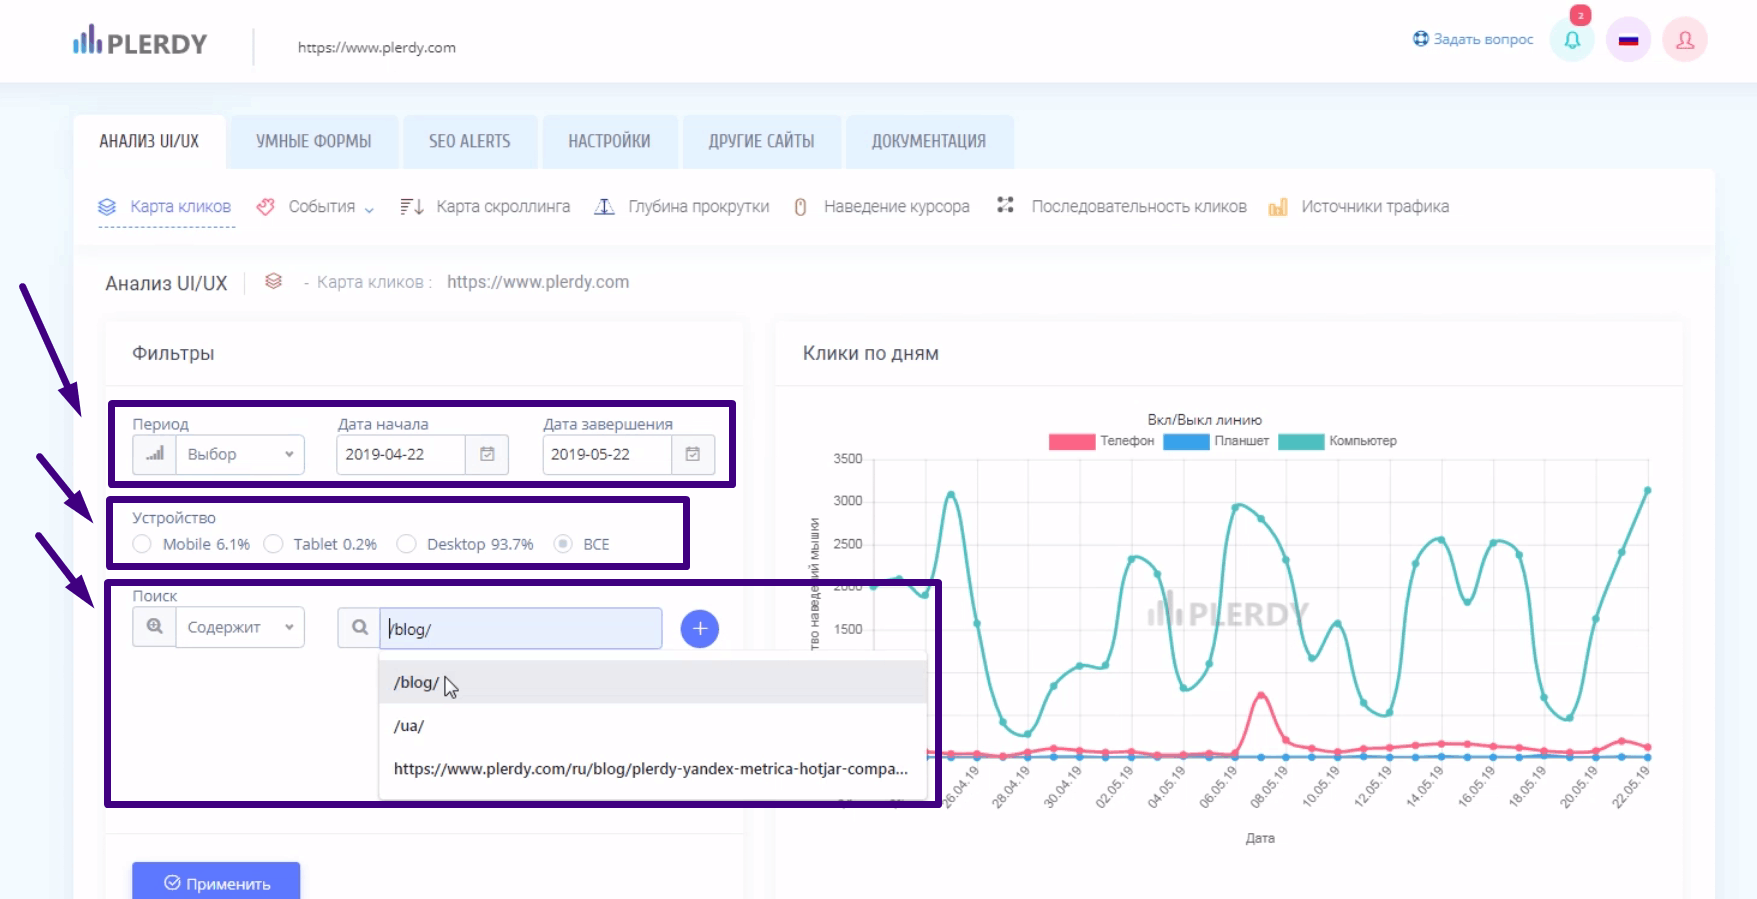Open the Выбор period dropdown
The image size is (1757, 899).
pyautogui.click(x=240, y=454)
